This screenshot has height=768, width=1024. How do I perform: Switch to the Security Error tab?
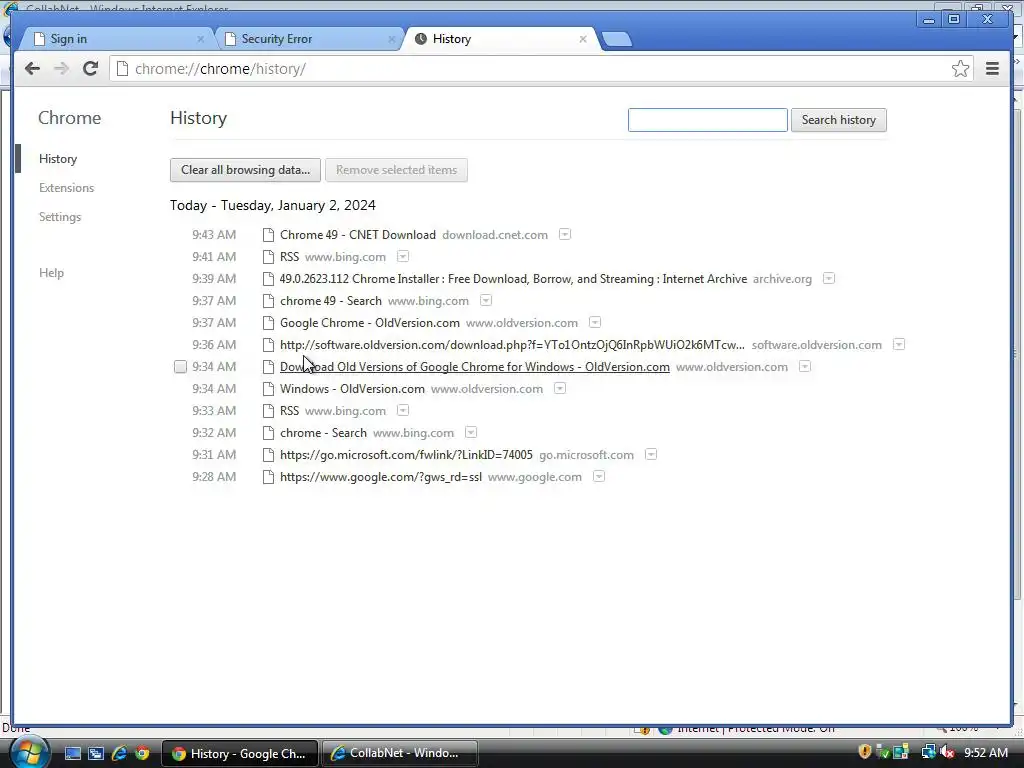[306, 39]
